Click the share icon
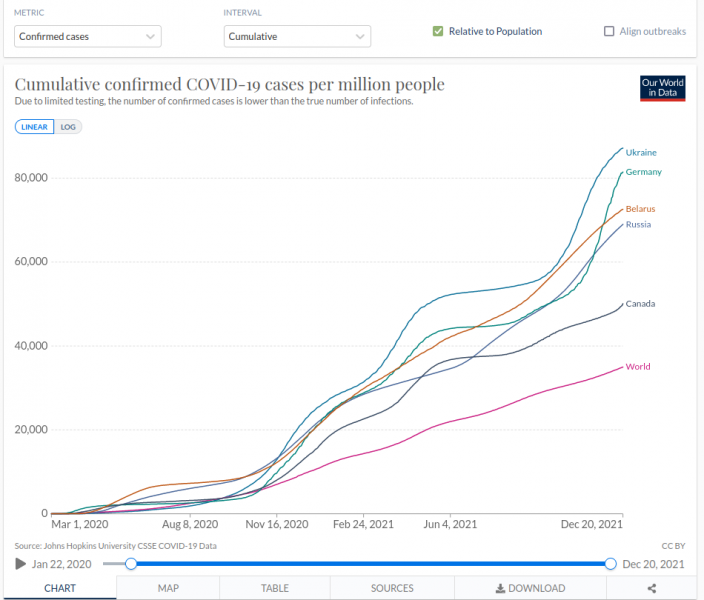 coord(651,588)
